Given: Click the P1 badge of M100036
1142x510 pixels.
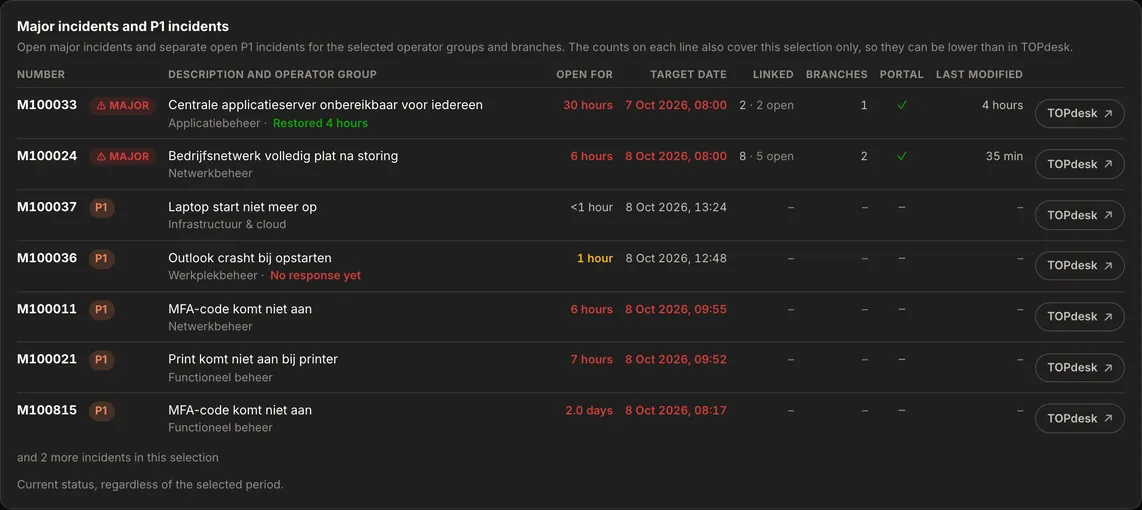Looking at the screenshot, I should coord(101,259).
